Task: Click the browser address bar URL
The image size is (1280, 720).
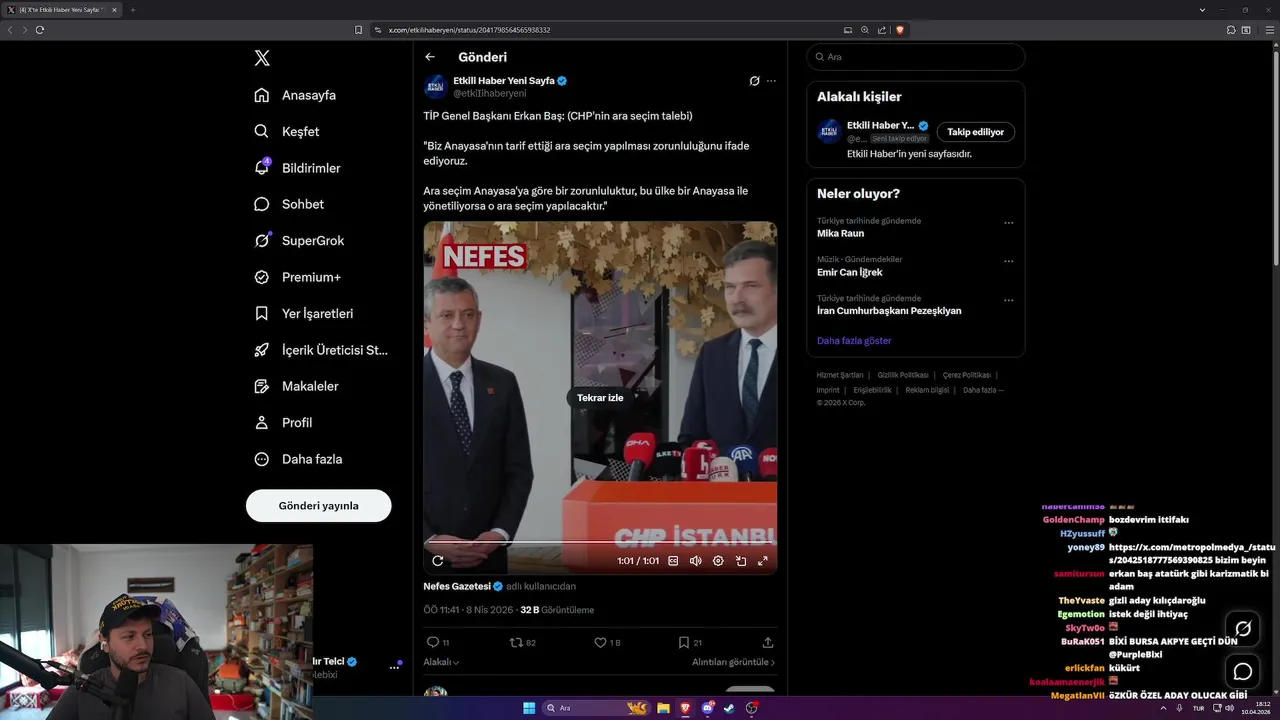Action: 469,30
